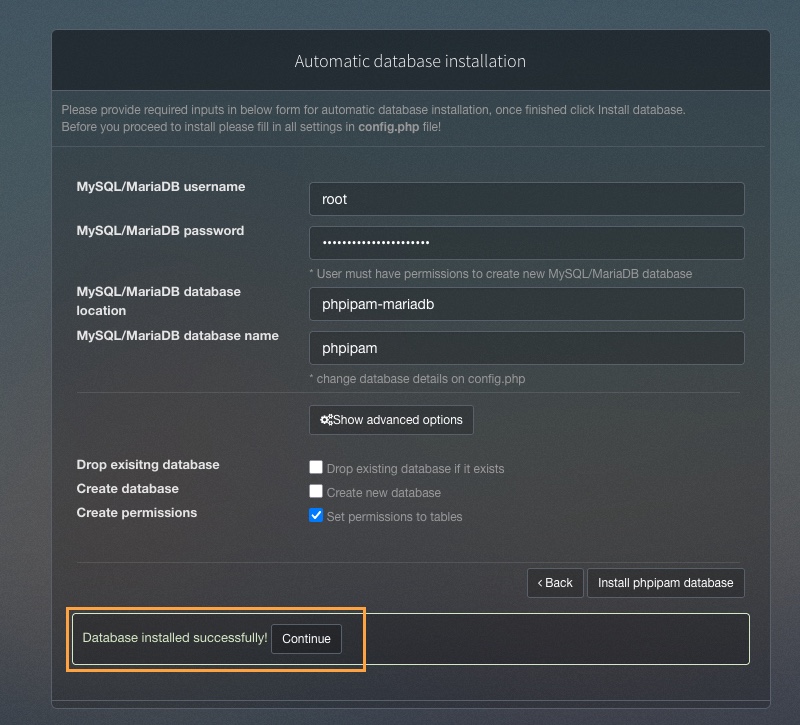Click the gear icon on Show advanced options

pos(326,420)
